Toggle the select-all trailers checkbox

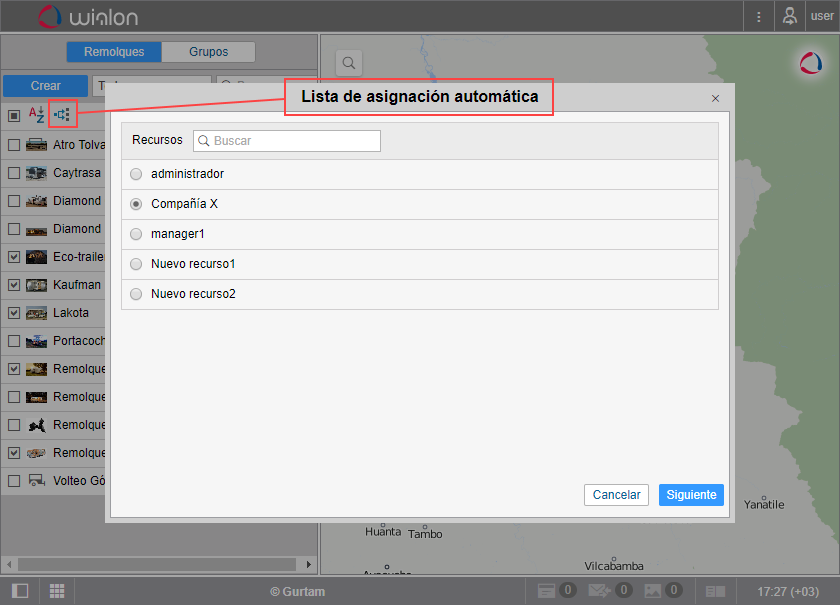click(14, 115)
